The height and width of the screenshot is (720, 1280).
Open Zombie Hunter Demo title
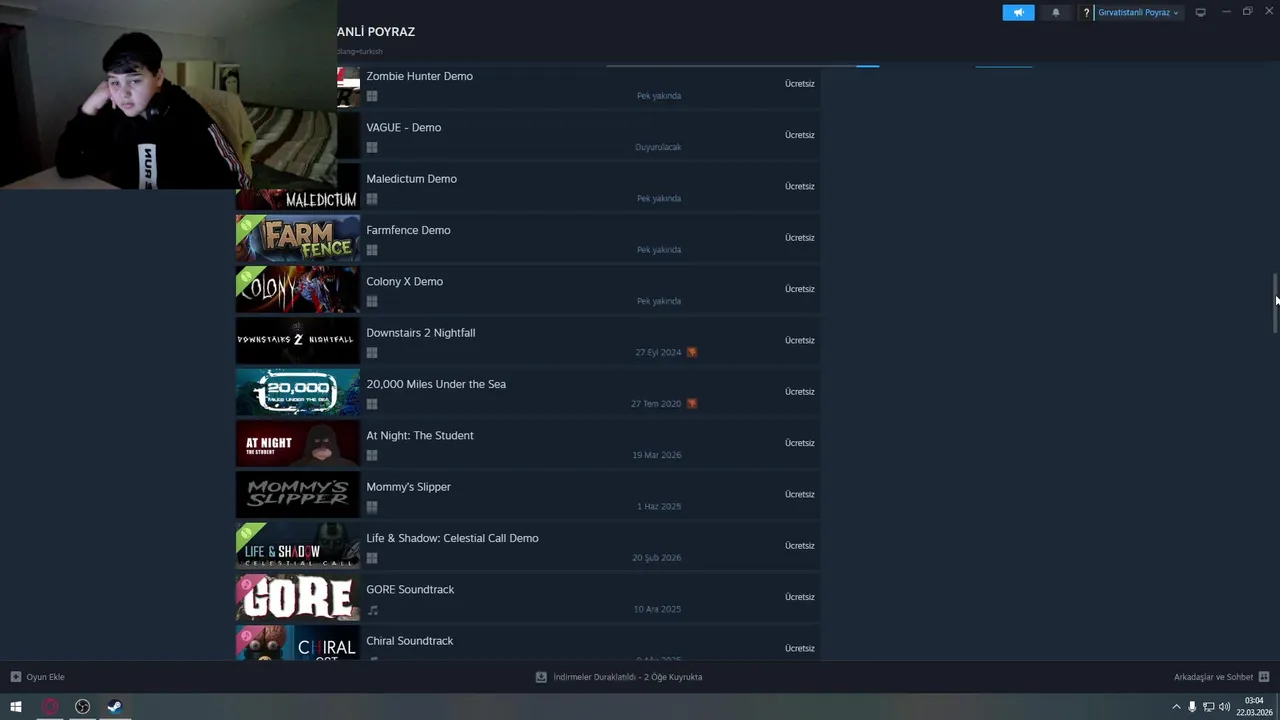(x=419, y=76)
